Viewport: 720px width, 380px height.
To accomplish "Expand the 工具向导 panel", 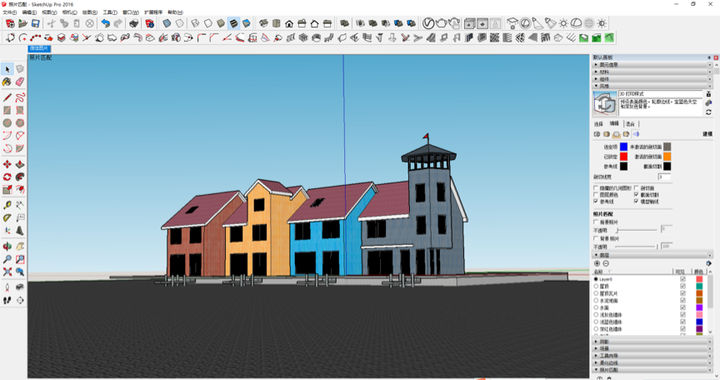I will pos(652,356).
